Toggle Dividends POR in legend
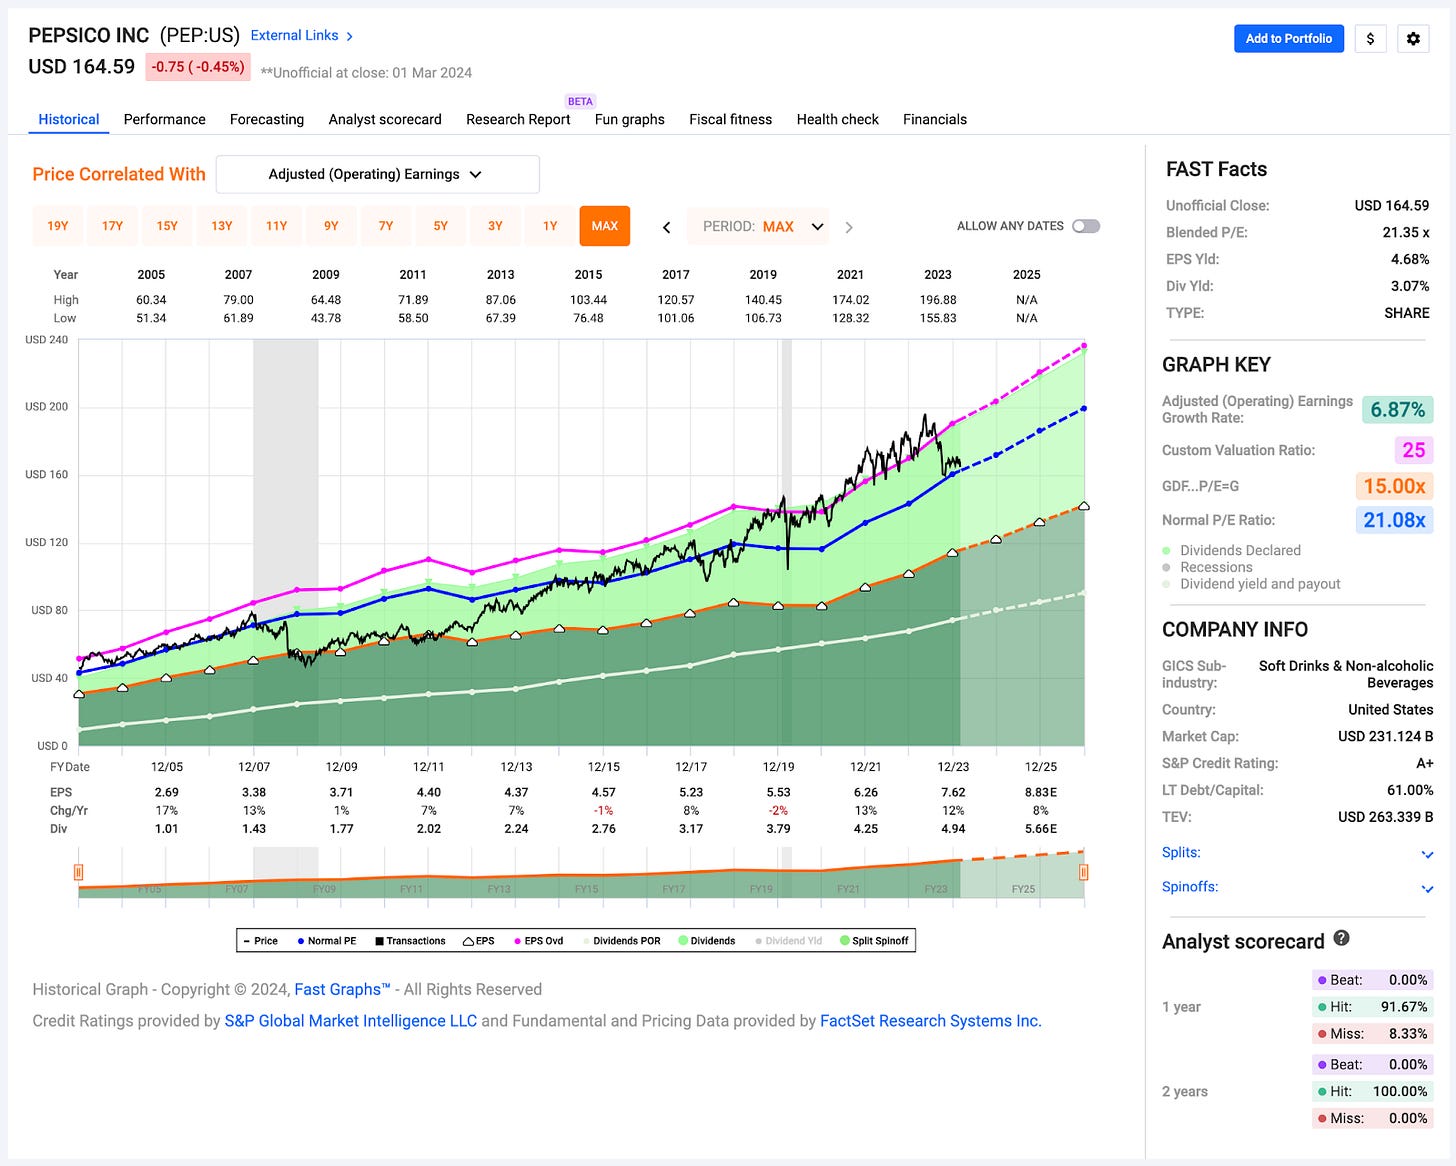Viewport: 1456px width, 1166px height. click(x=622, y=941)
